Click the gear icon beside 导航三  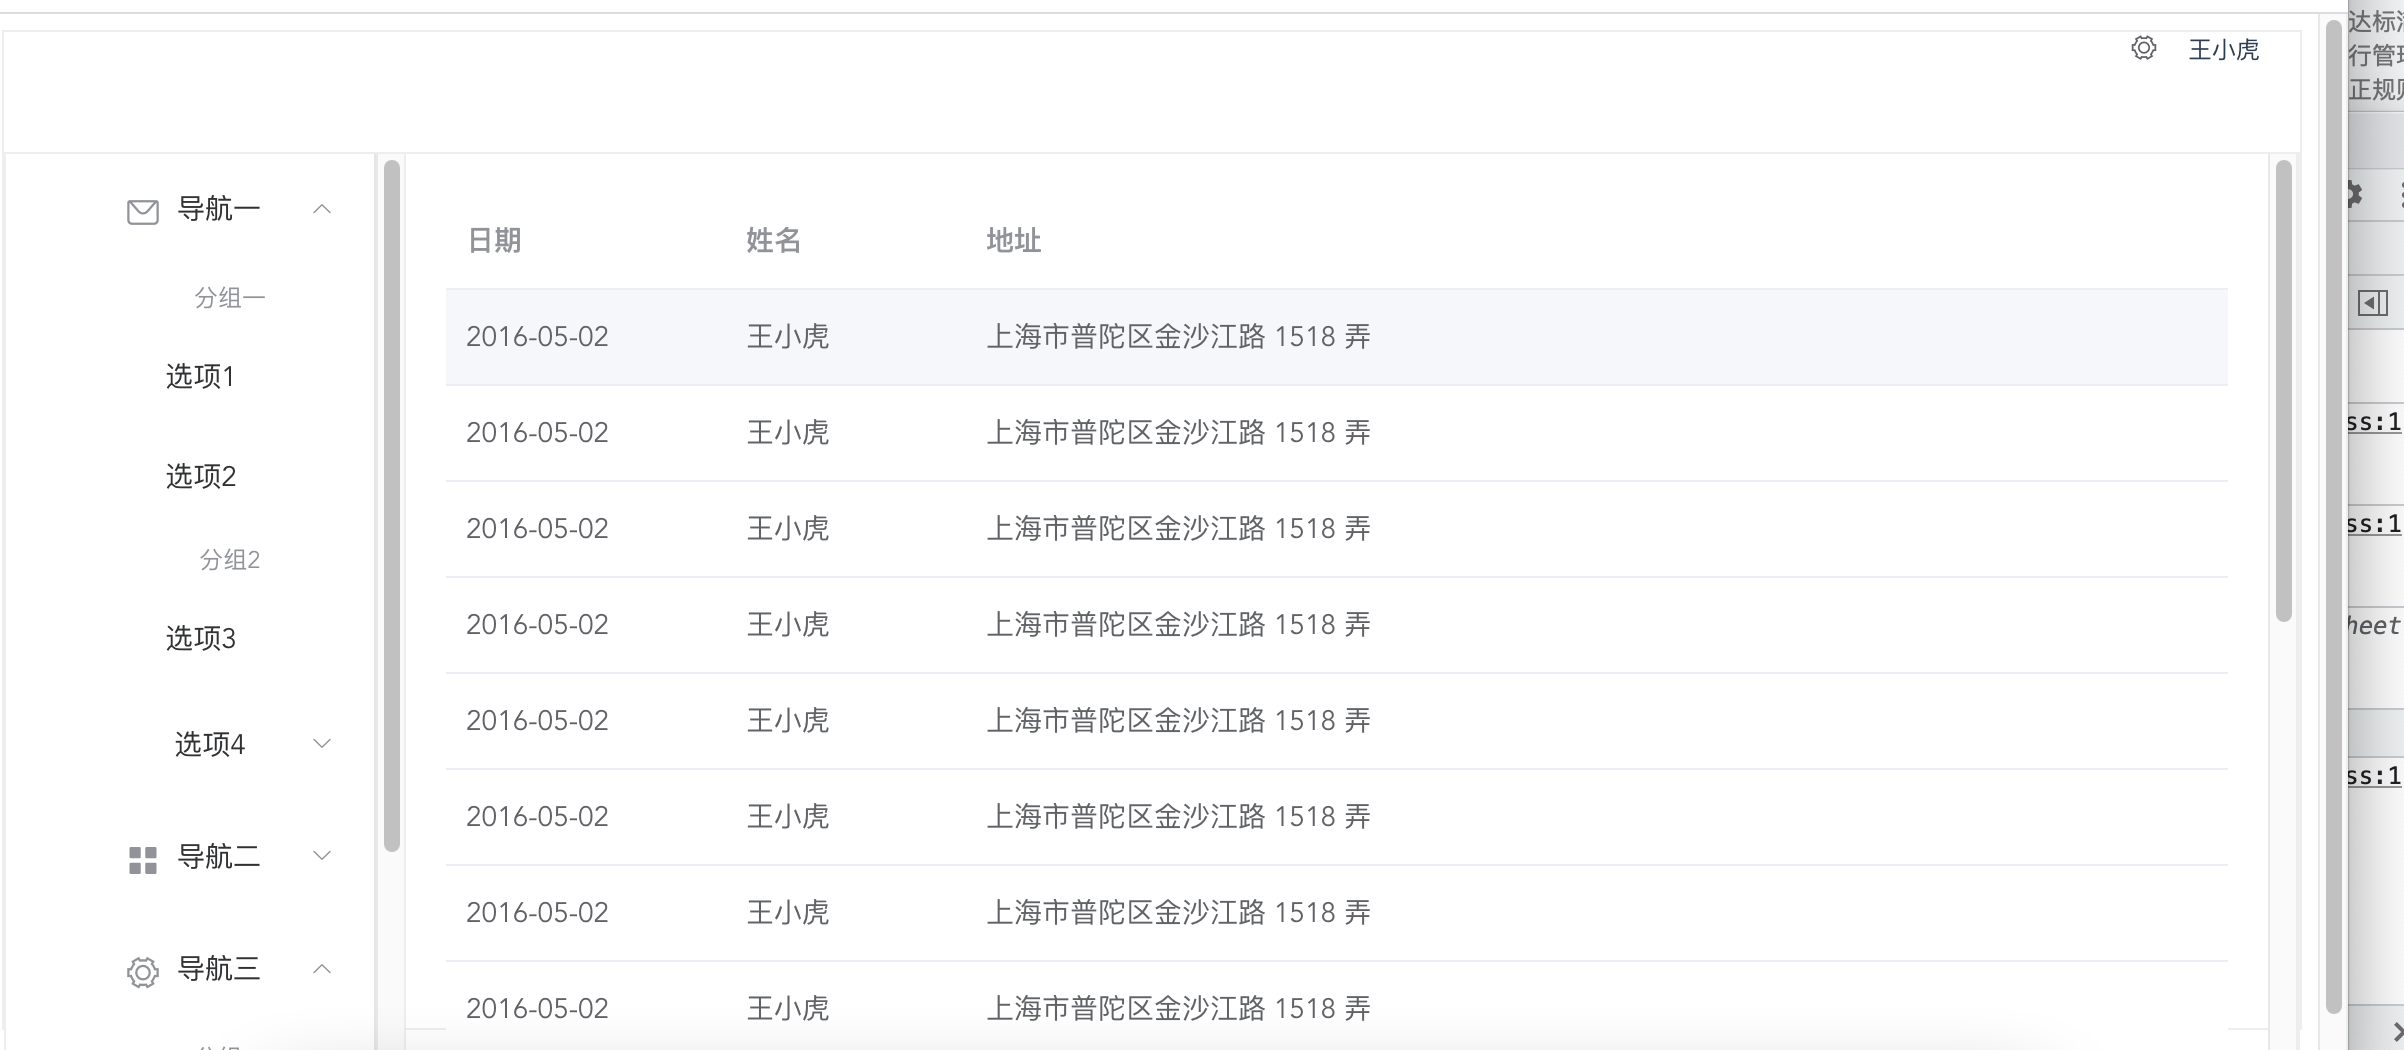(x=142, y=971)
